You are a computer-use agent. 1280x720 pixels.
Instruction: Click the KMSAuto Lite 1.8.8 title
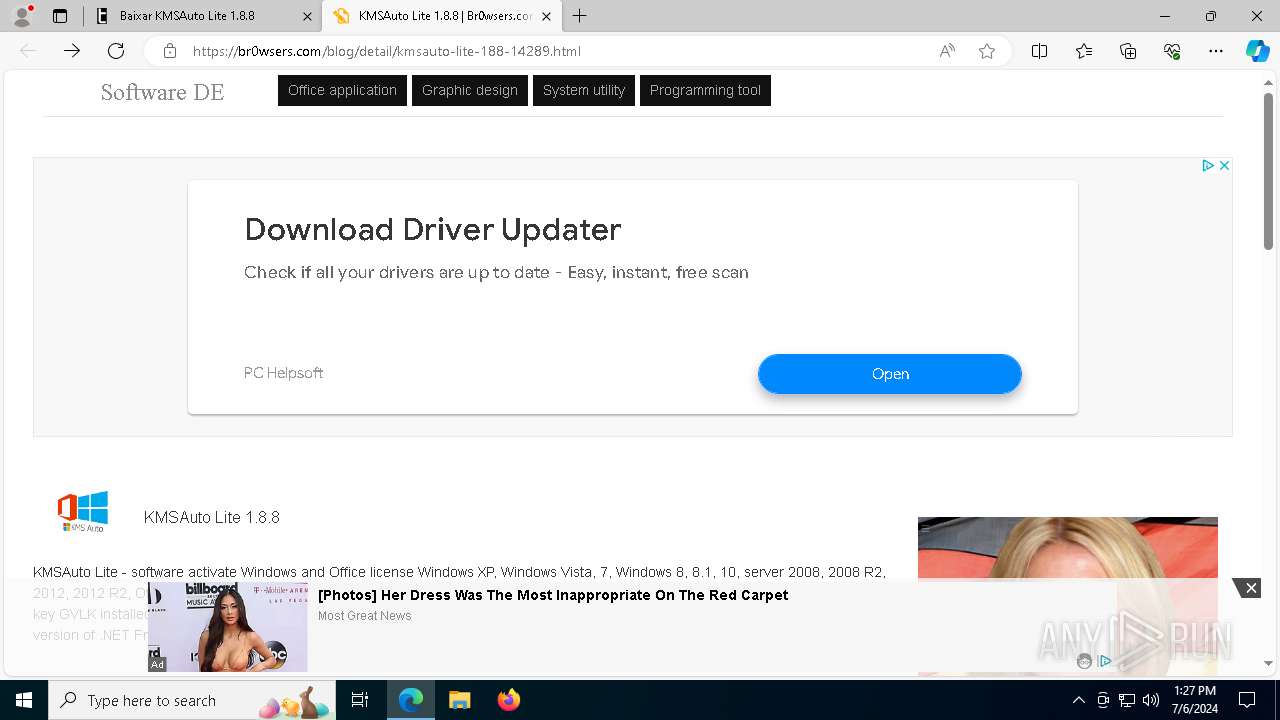tap(212, 517)
